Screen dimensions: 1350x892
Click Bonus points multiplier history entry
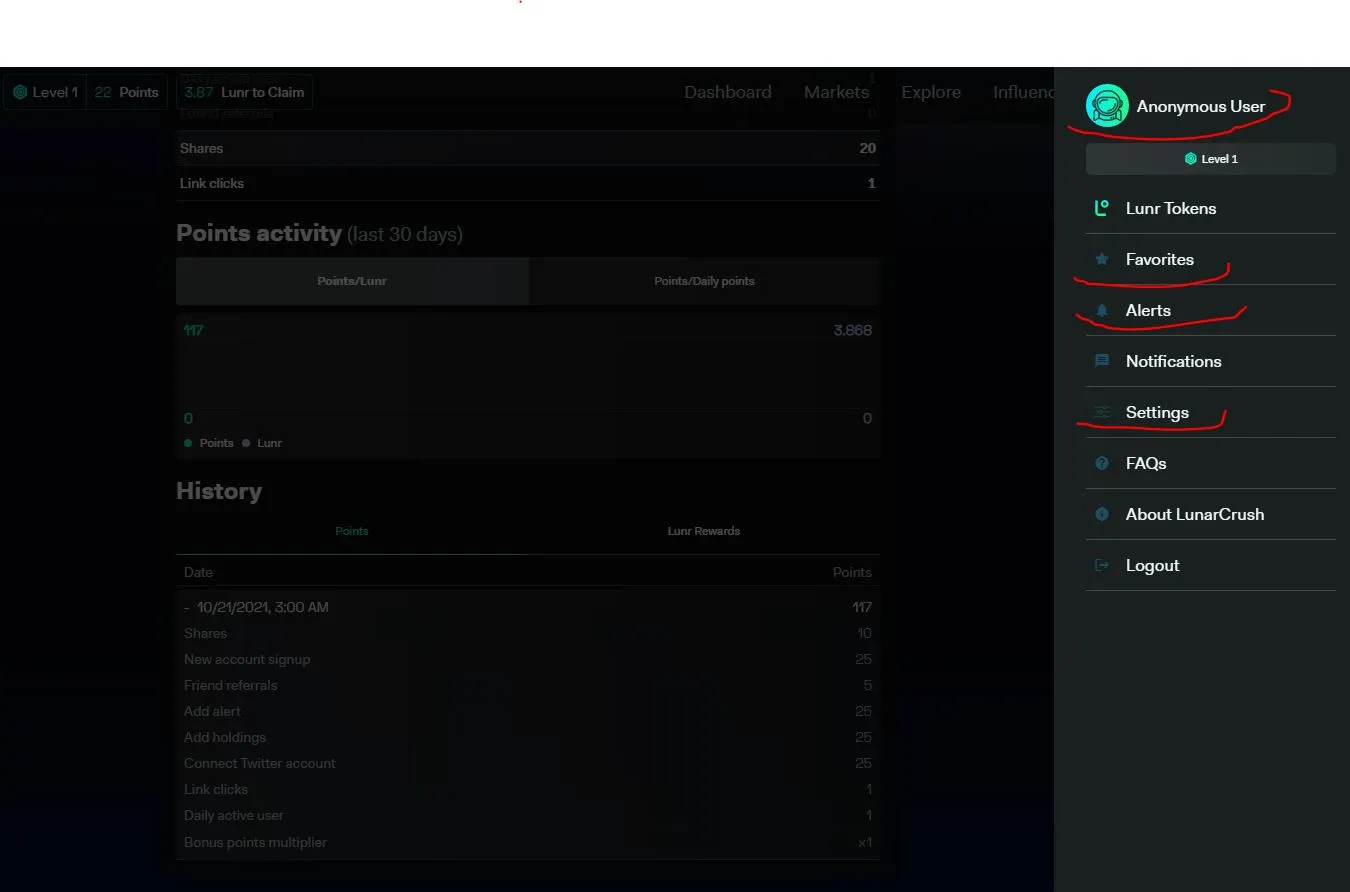(528, 842)
